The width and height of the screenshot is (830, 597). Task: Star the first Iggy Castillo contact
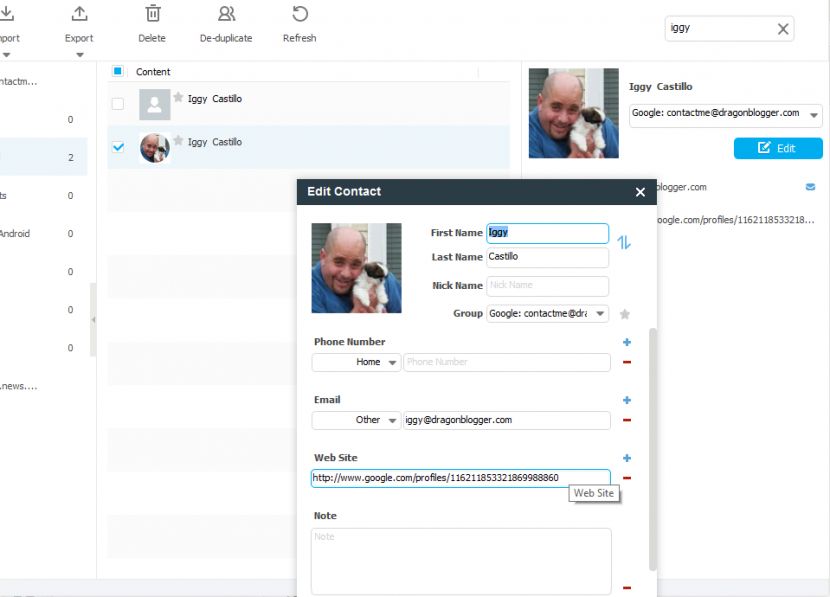178,97
